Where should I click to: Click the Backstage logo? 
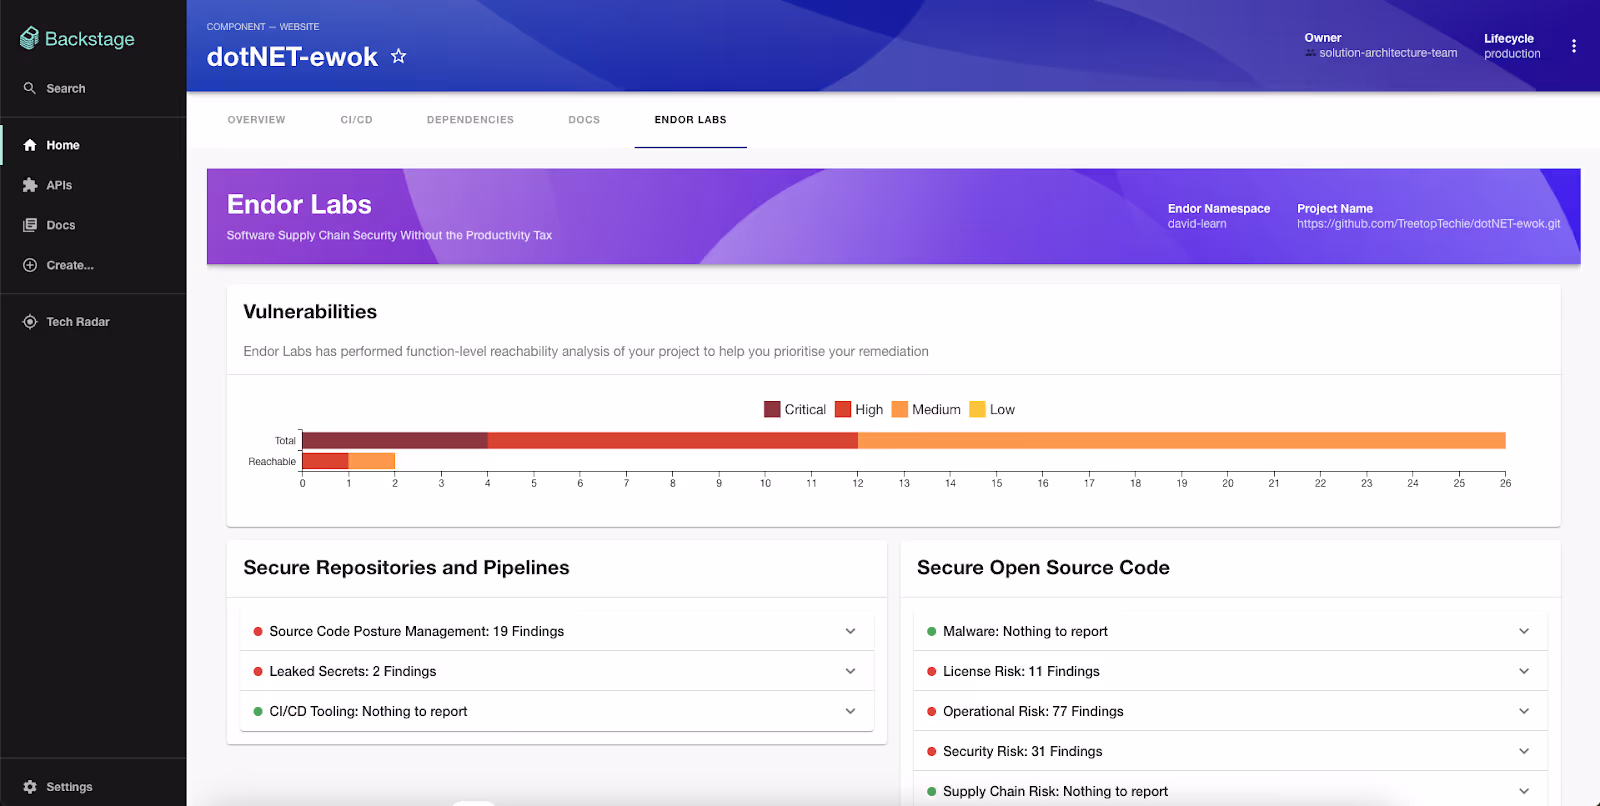(77, 39)
